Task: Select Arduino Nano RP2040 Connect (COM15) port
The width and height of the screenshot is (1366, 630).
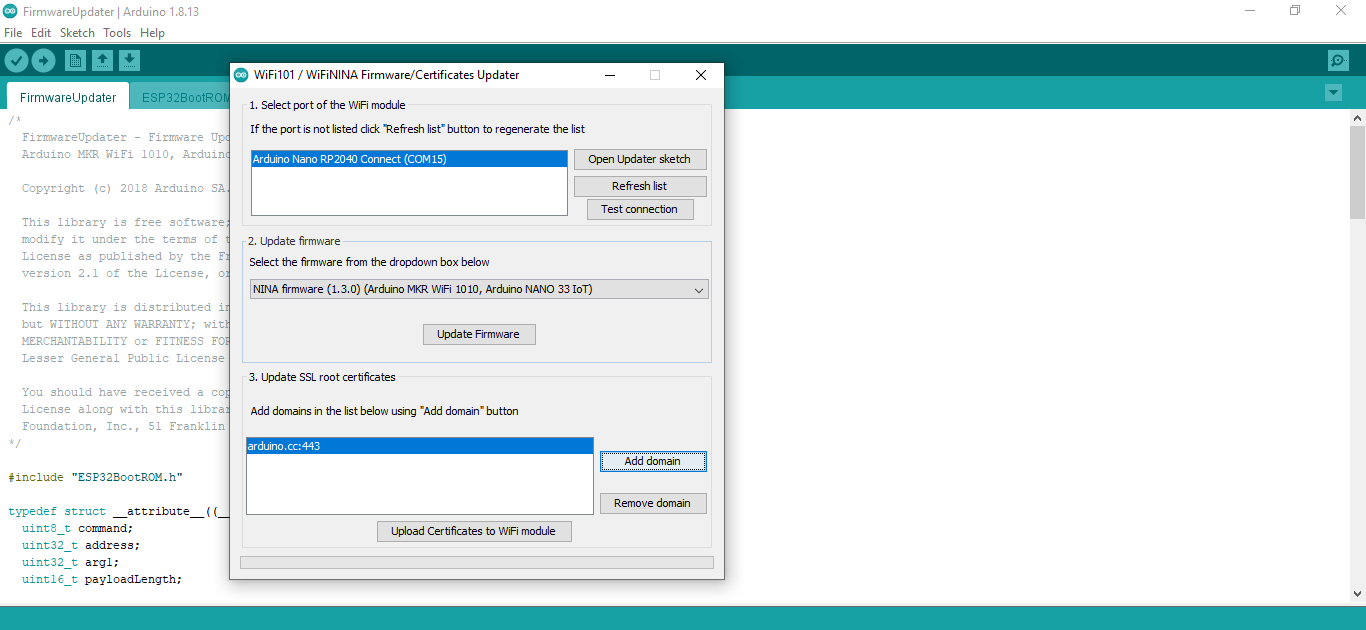Action: (409, 159)
